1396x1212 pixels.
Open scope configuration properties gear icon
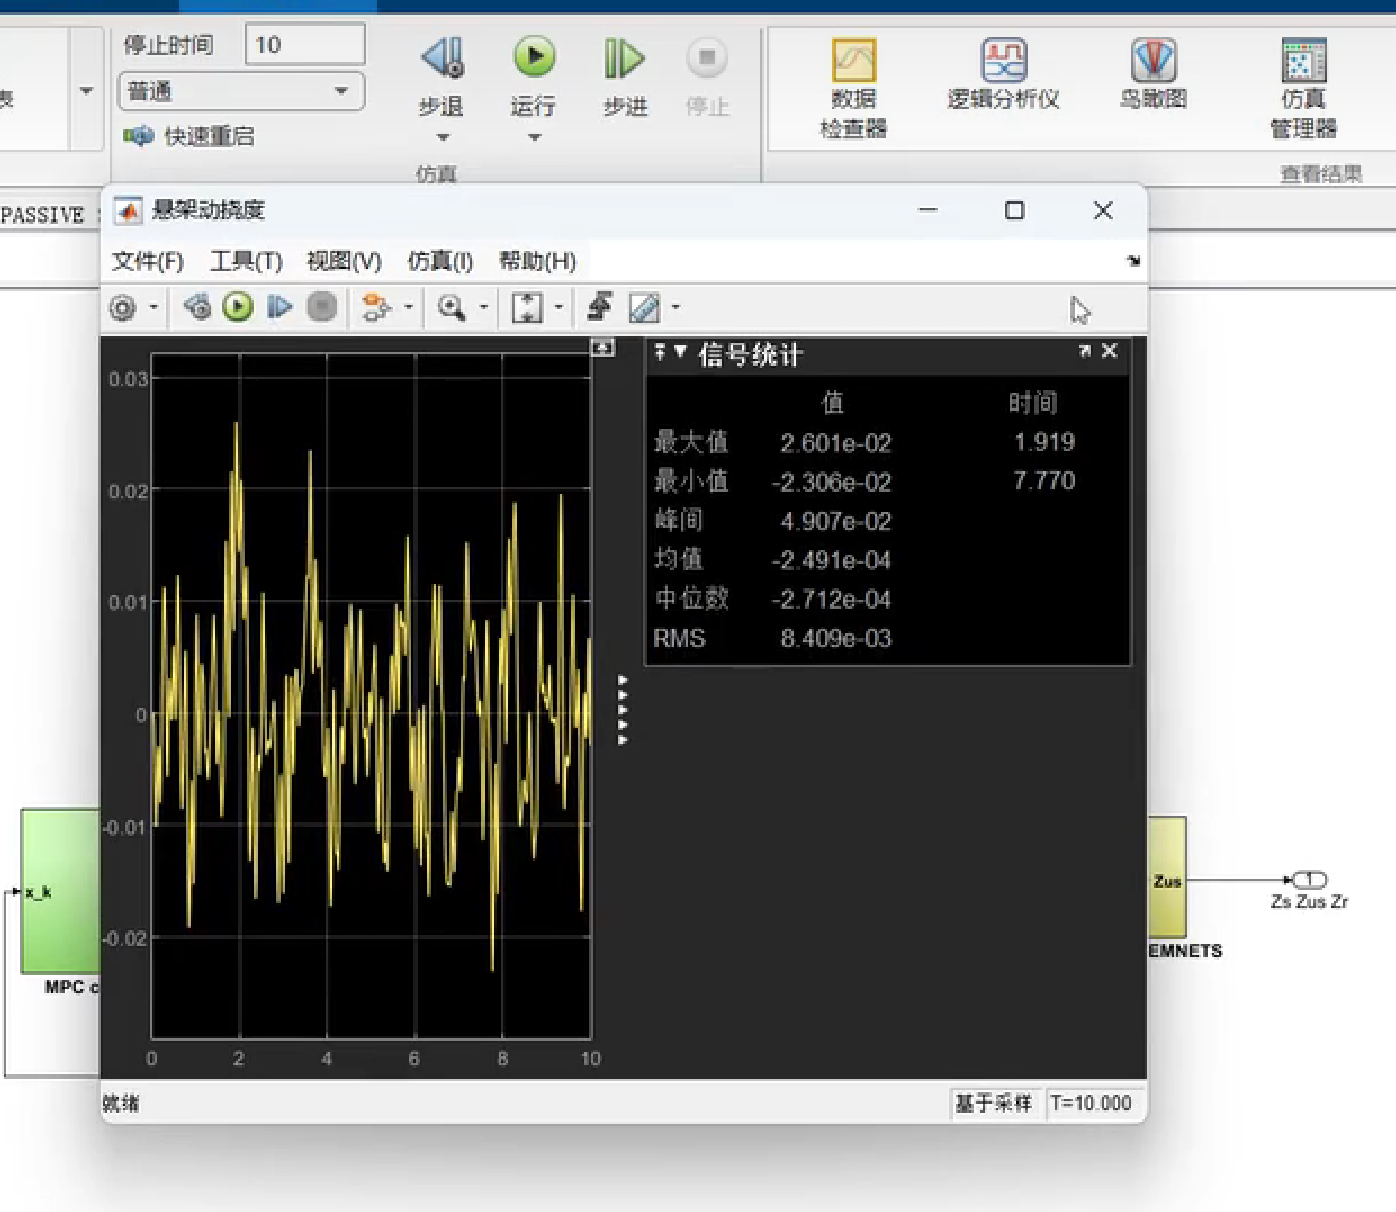[x=123, y=308]
